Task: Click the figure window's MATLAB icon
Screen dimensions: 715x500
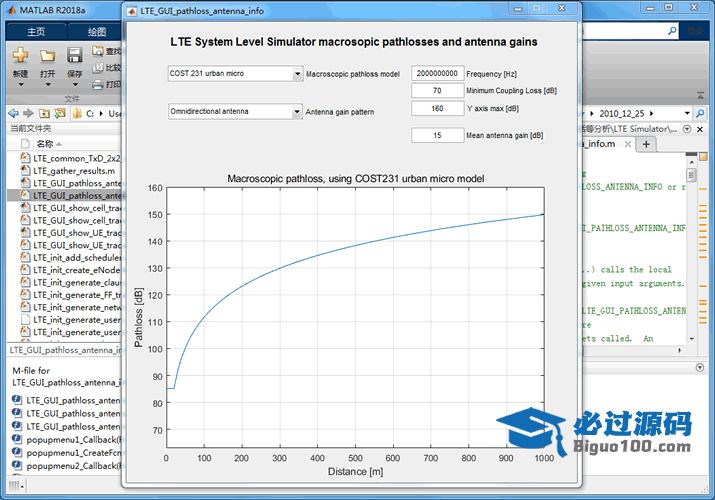Action: 132,11
